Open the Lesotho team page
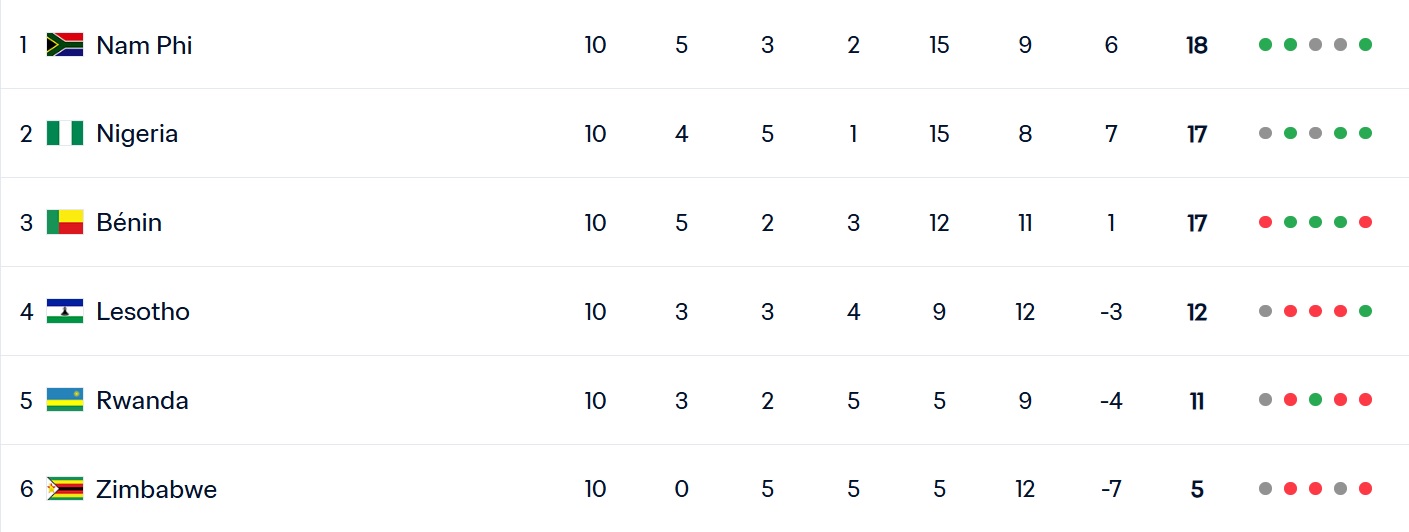Image resolution: width=1409 pixels, height=532 pixels. [x=143, y=311]
